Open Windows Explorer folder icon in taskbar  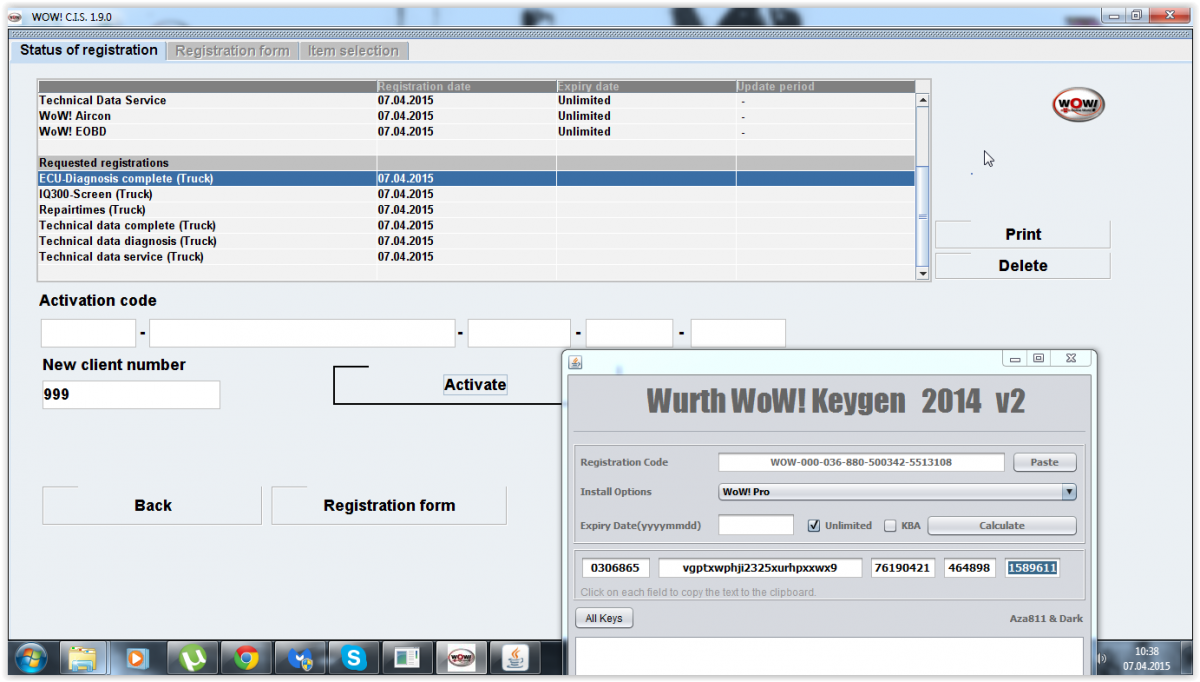click(84, 657)
